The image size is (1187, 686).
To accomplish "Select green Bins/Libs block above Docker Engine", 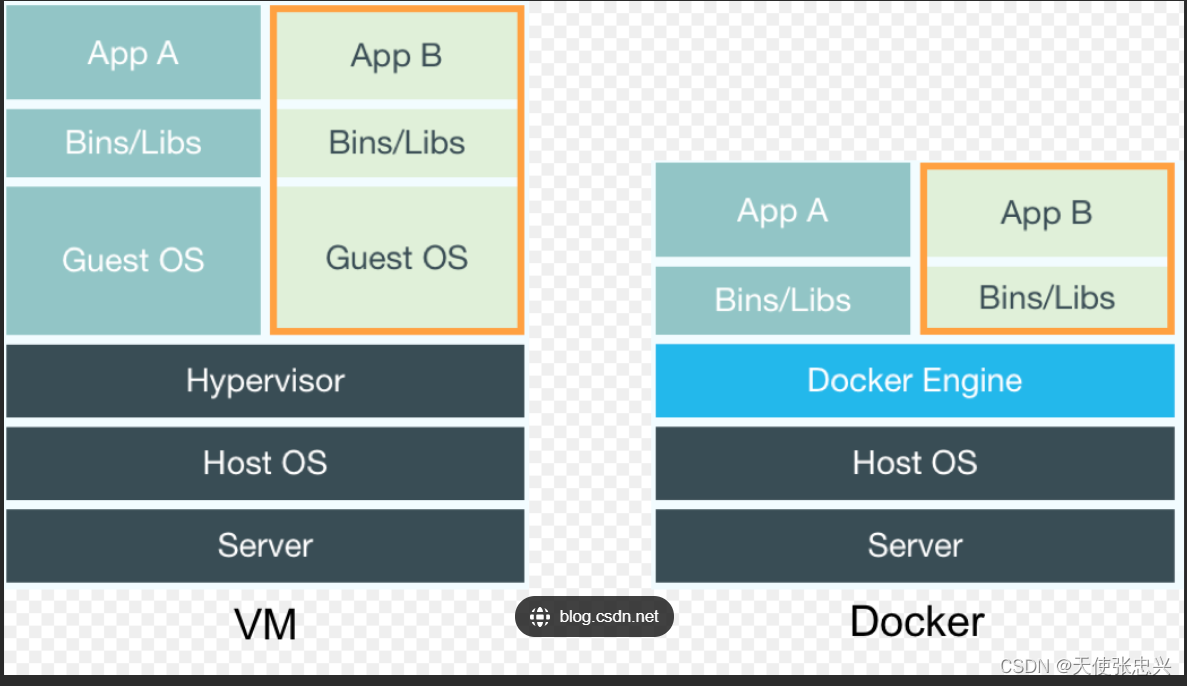I will click(1047, 298).
